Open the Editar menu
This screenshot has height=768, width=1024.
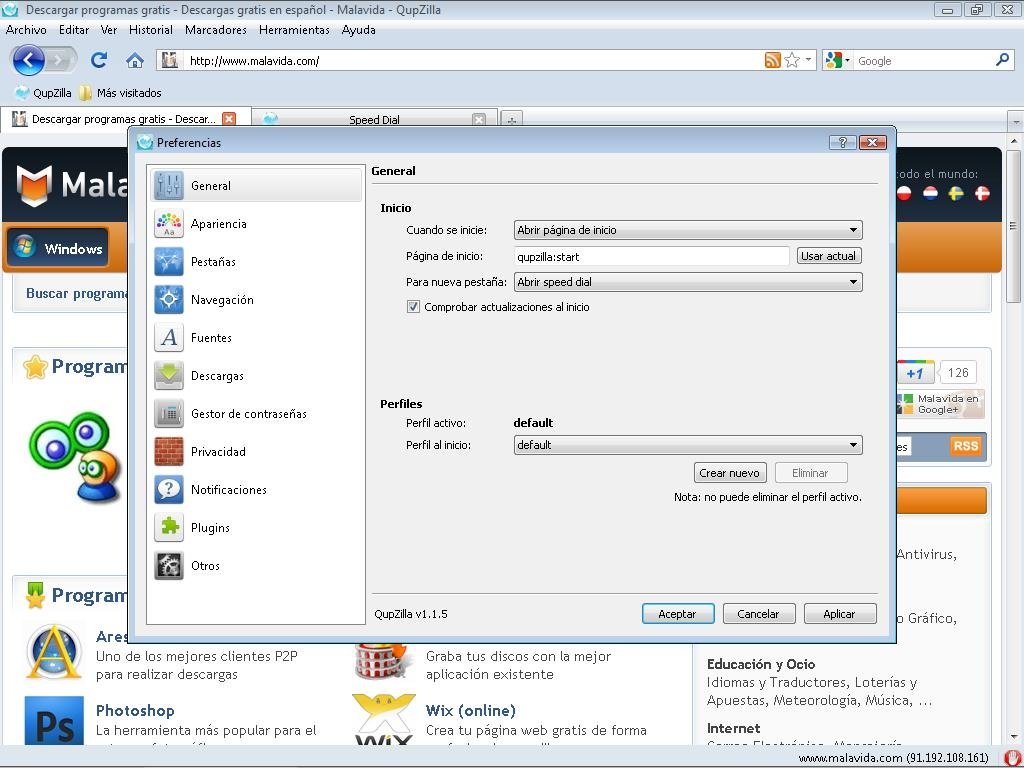(x=74, y=30)
